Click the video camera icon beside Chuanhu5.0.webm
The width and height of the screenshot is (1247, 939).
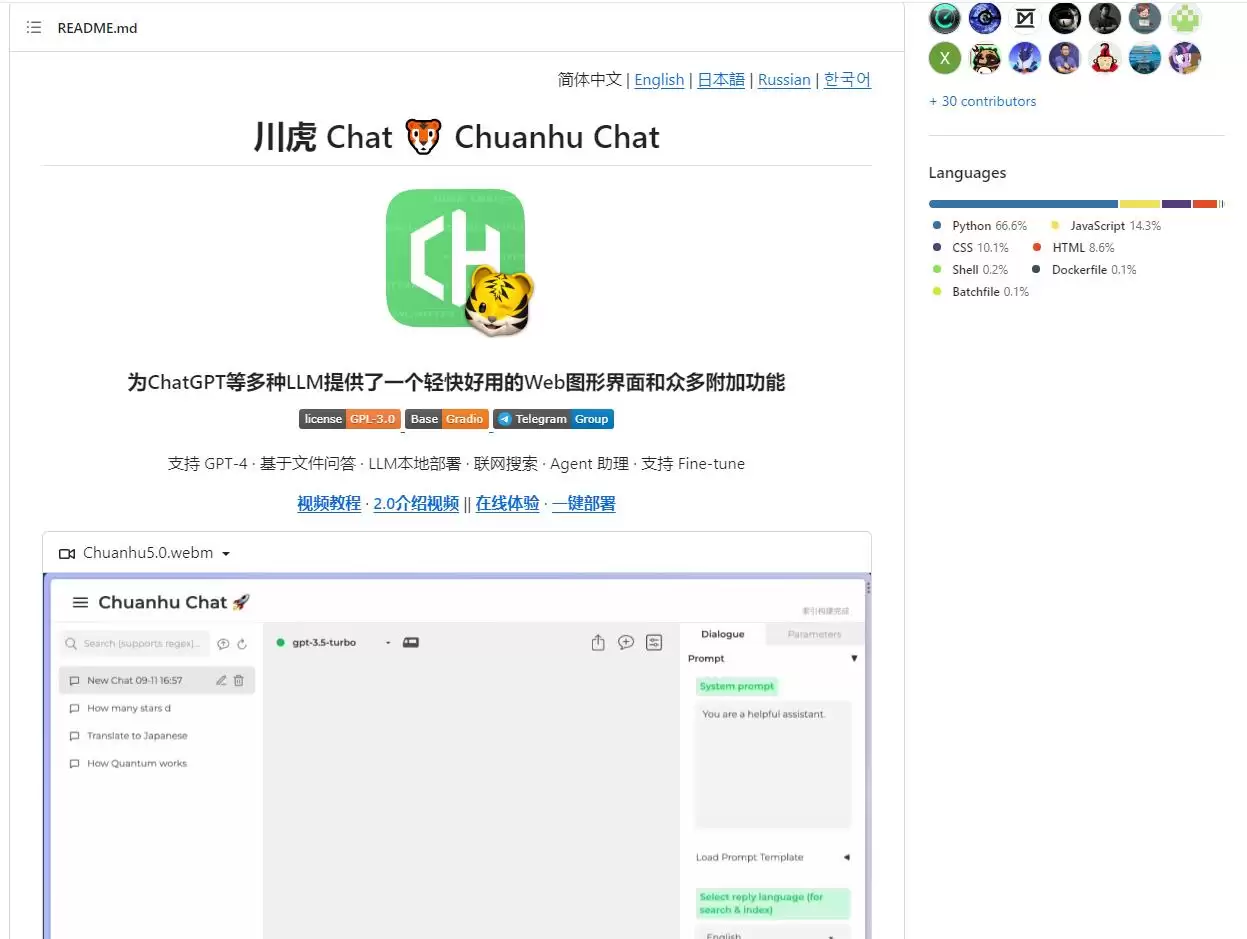[x=67, y=553]
